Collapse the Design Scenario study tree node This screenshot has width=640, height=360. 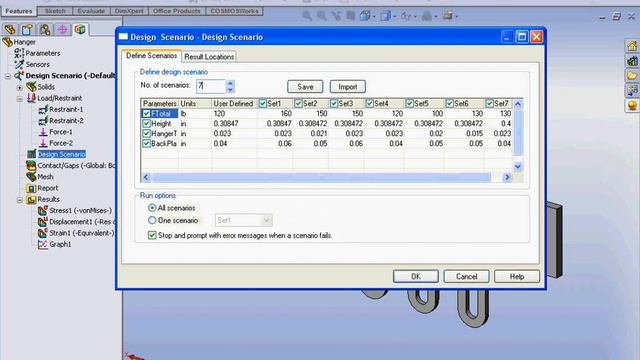8,76
